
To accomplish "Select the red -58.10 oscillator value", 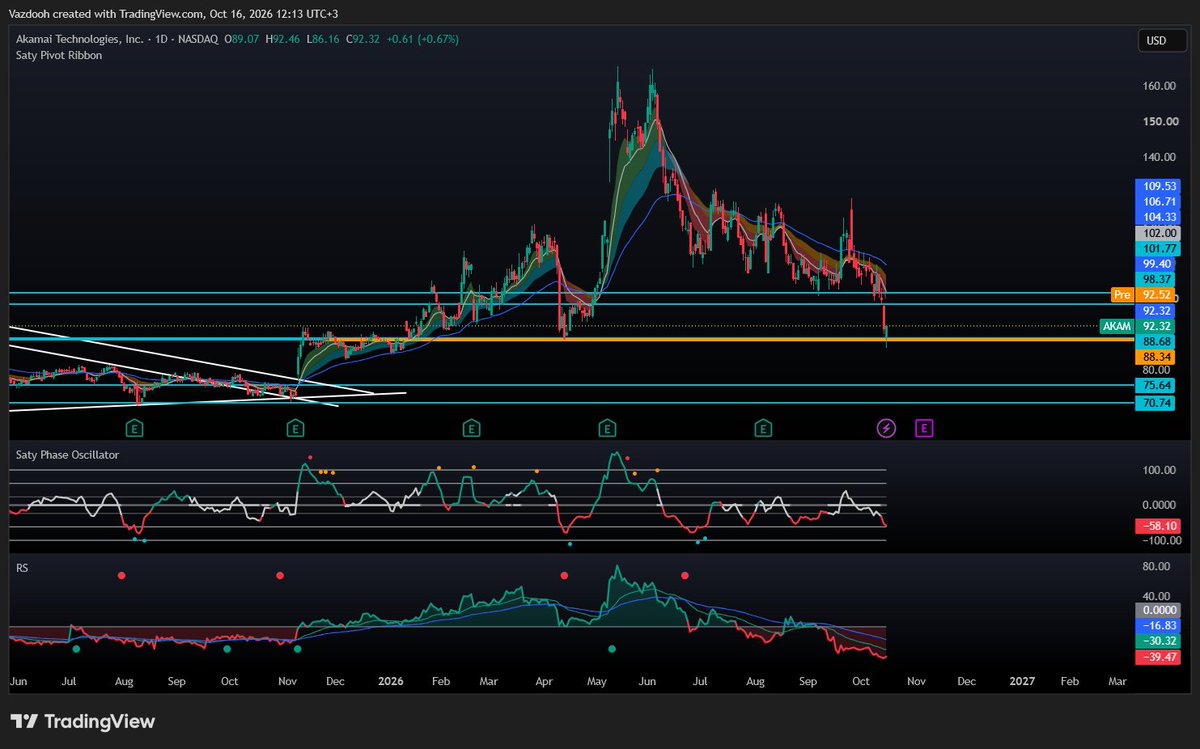I will click(1156, 525).
